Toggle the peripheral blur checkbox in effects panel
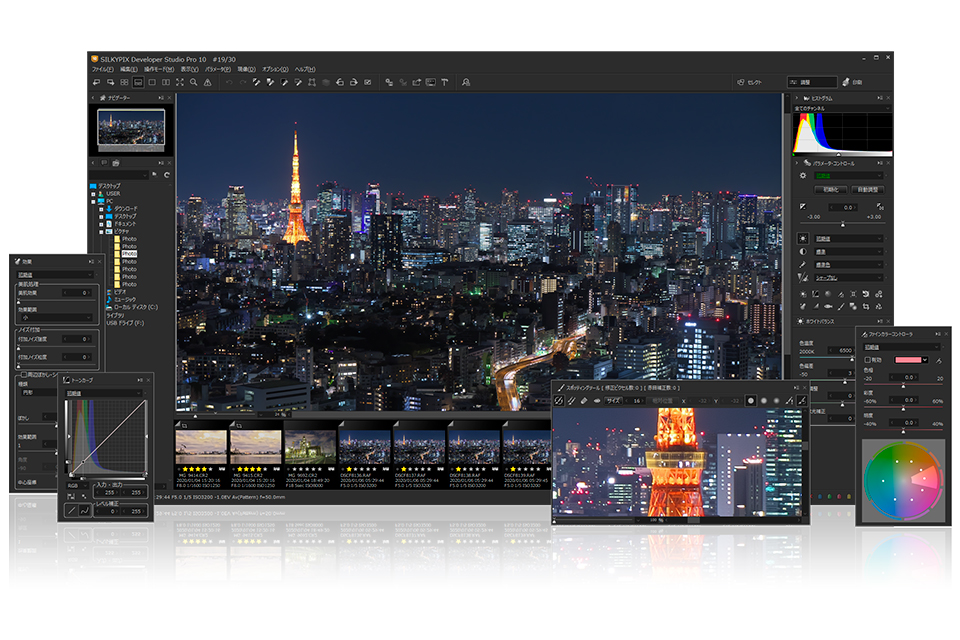Image resolution: width=960 pixels, height=640 pixels. tap(24, 374)
